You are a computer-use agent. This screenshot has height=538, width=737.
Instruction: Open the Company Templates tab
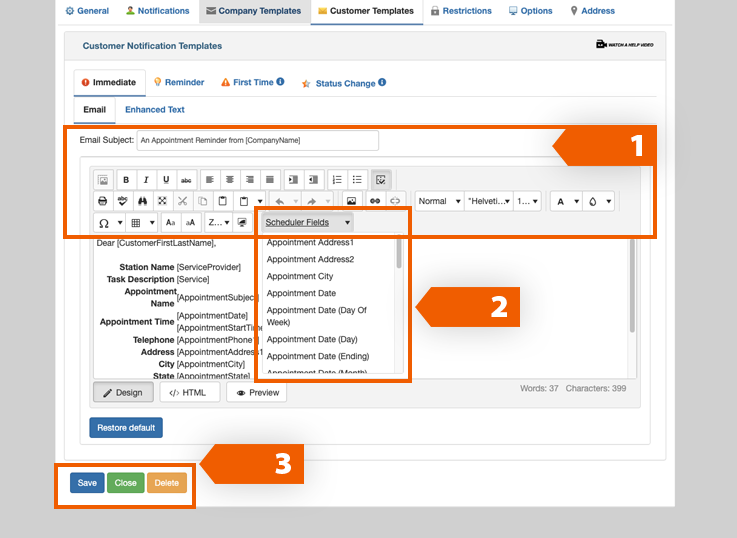pyautogui.click(x=253, y=11)
